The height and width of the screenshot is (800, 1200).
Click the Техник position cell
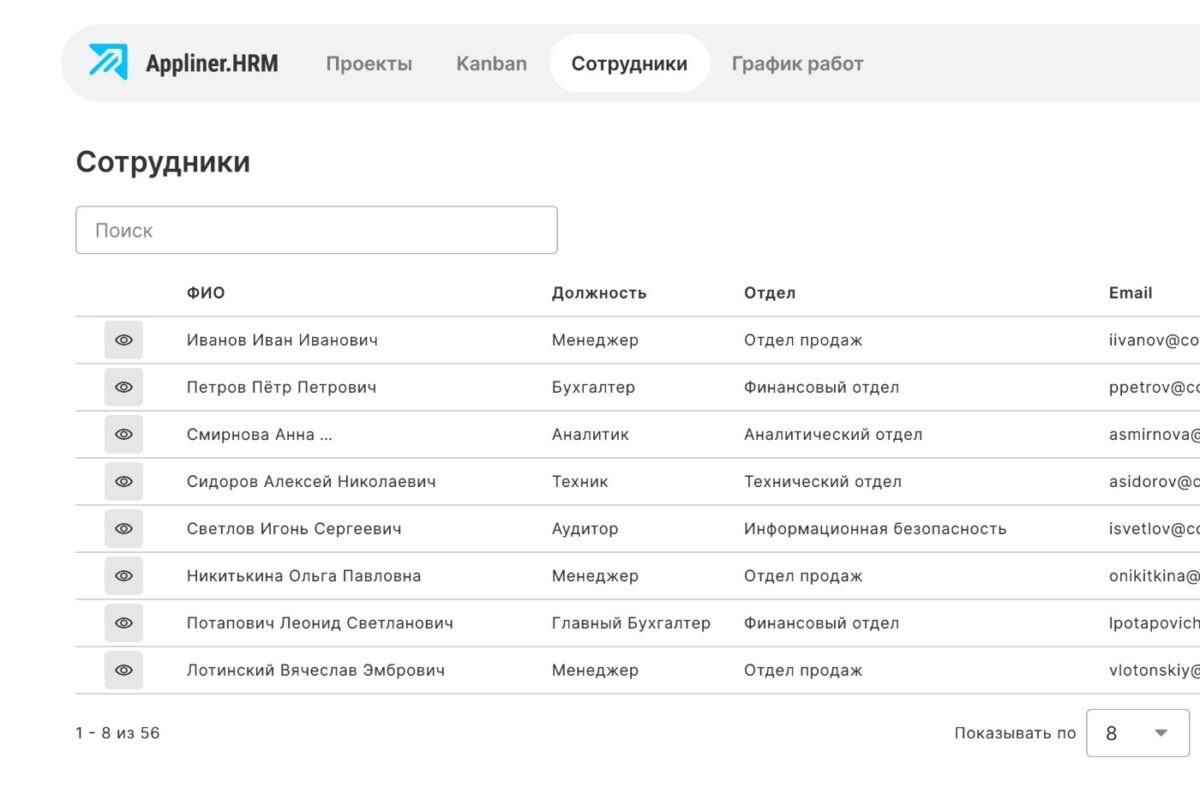580,481
